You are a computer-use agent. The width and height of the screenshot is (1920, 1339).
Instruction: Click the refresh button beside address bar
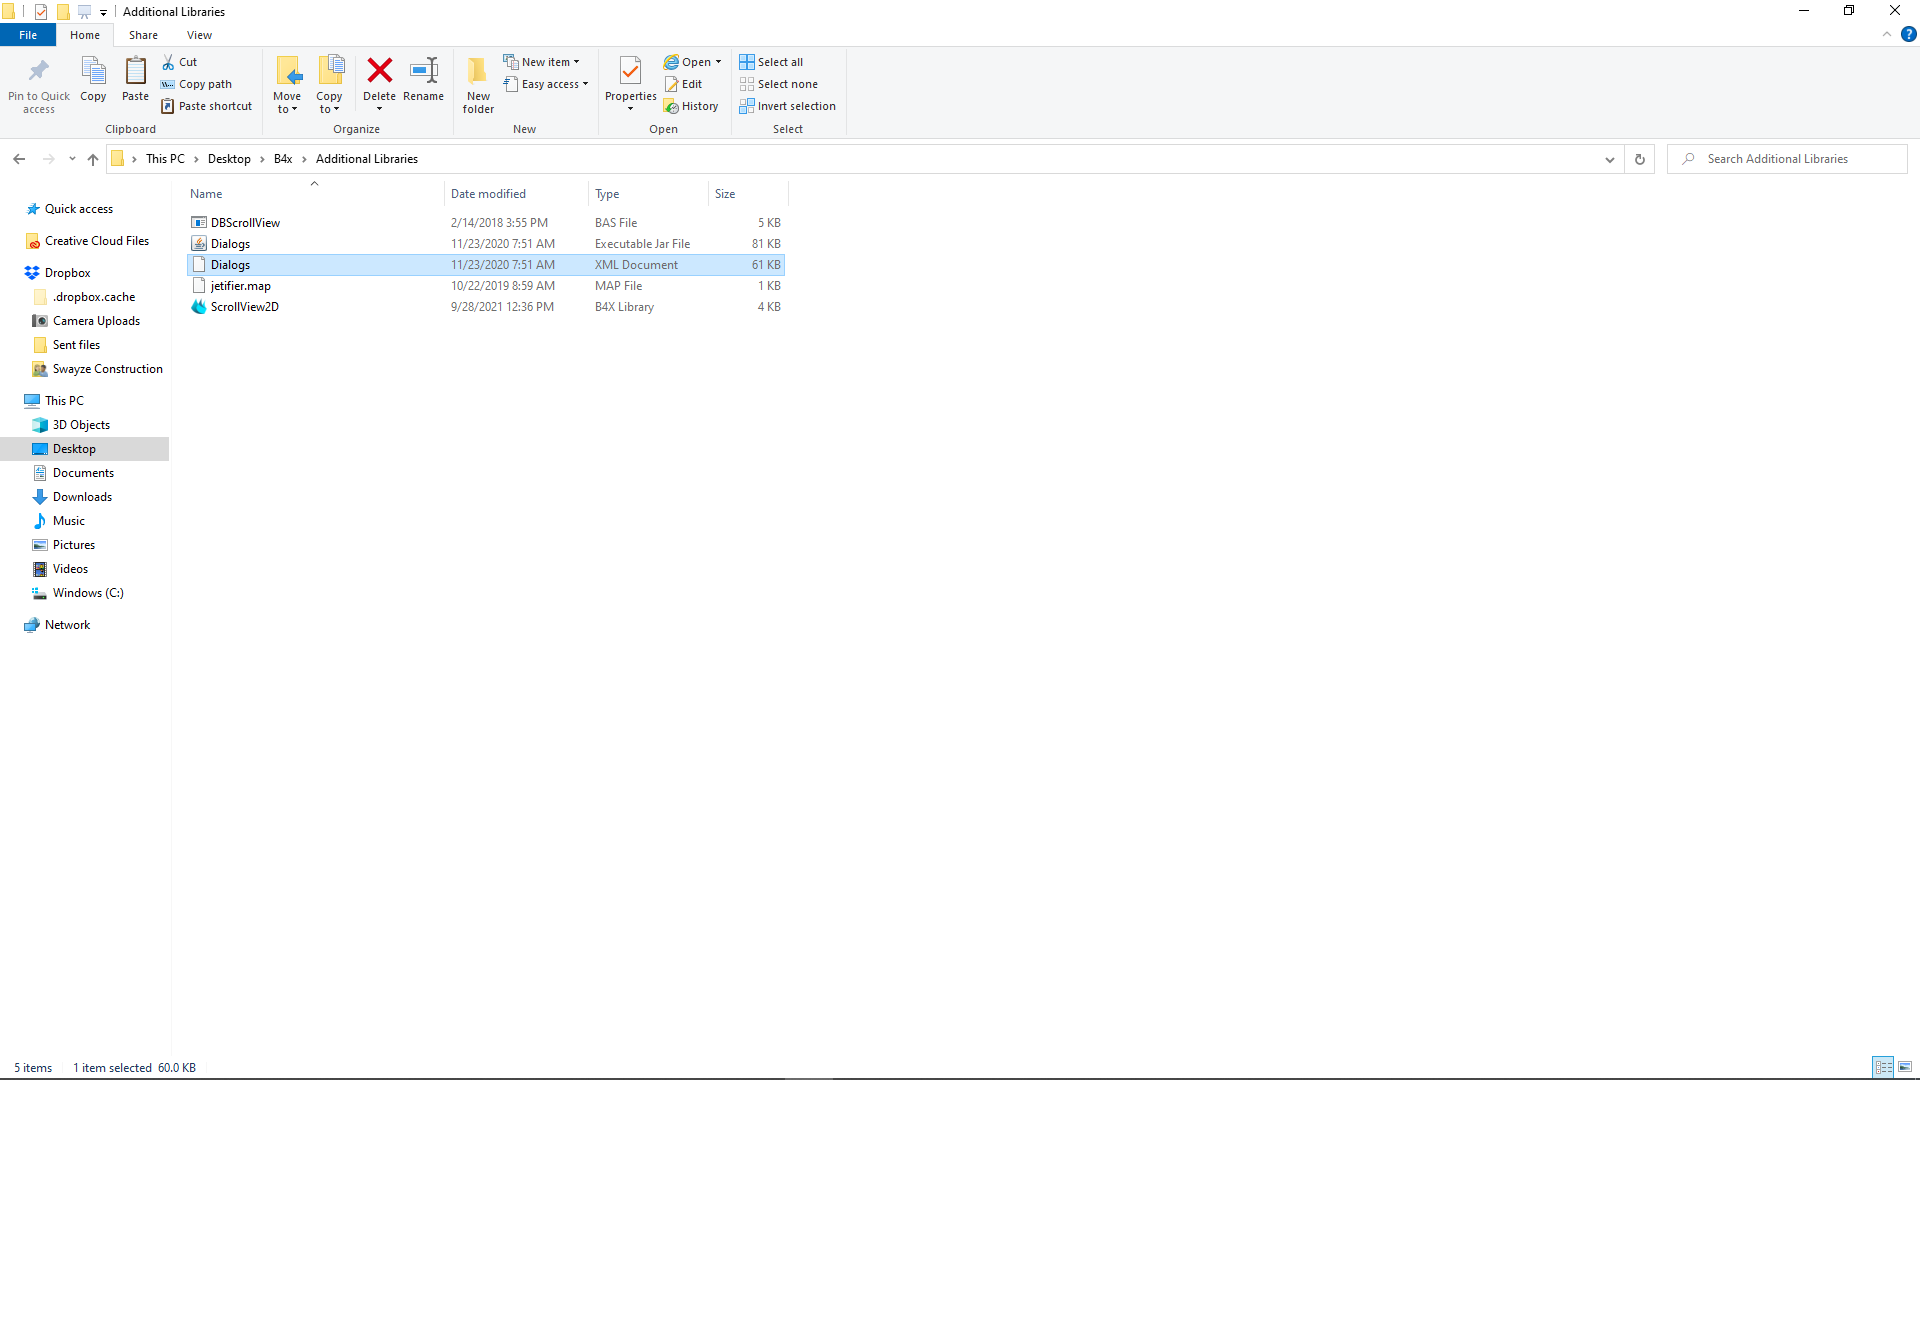point(1639,159)
